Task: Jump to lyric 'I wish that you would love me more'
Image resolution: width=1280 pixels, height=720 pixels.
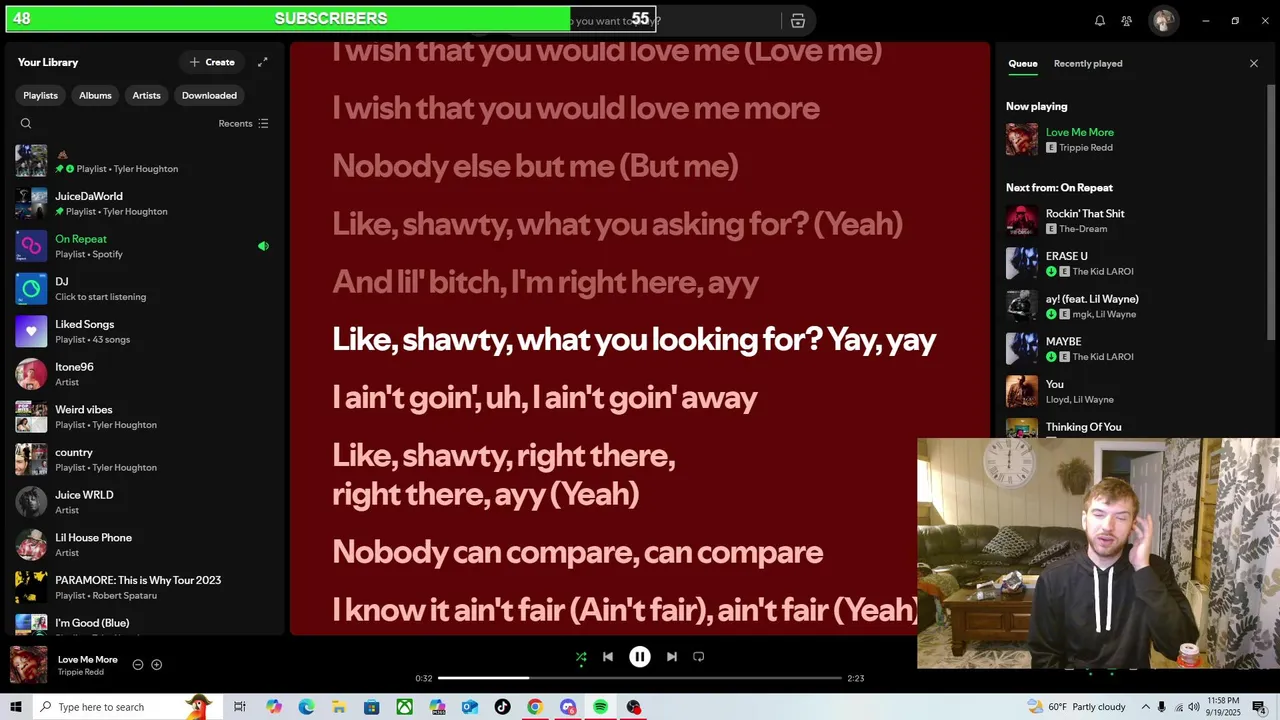Action: (576, 108)
